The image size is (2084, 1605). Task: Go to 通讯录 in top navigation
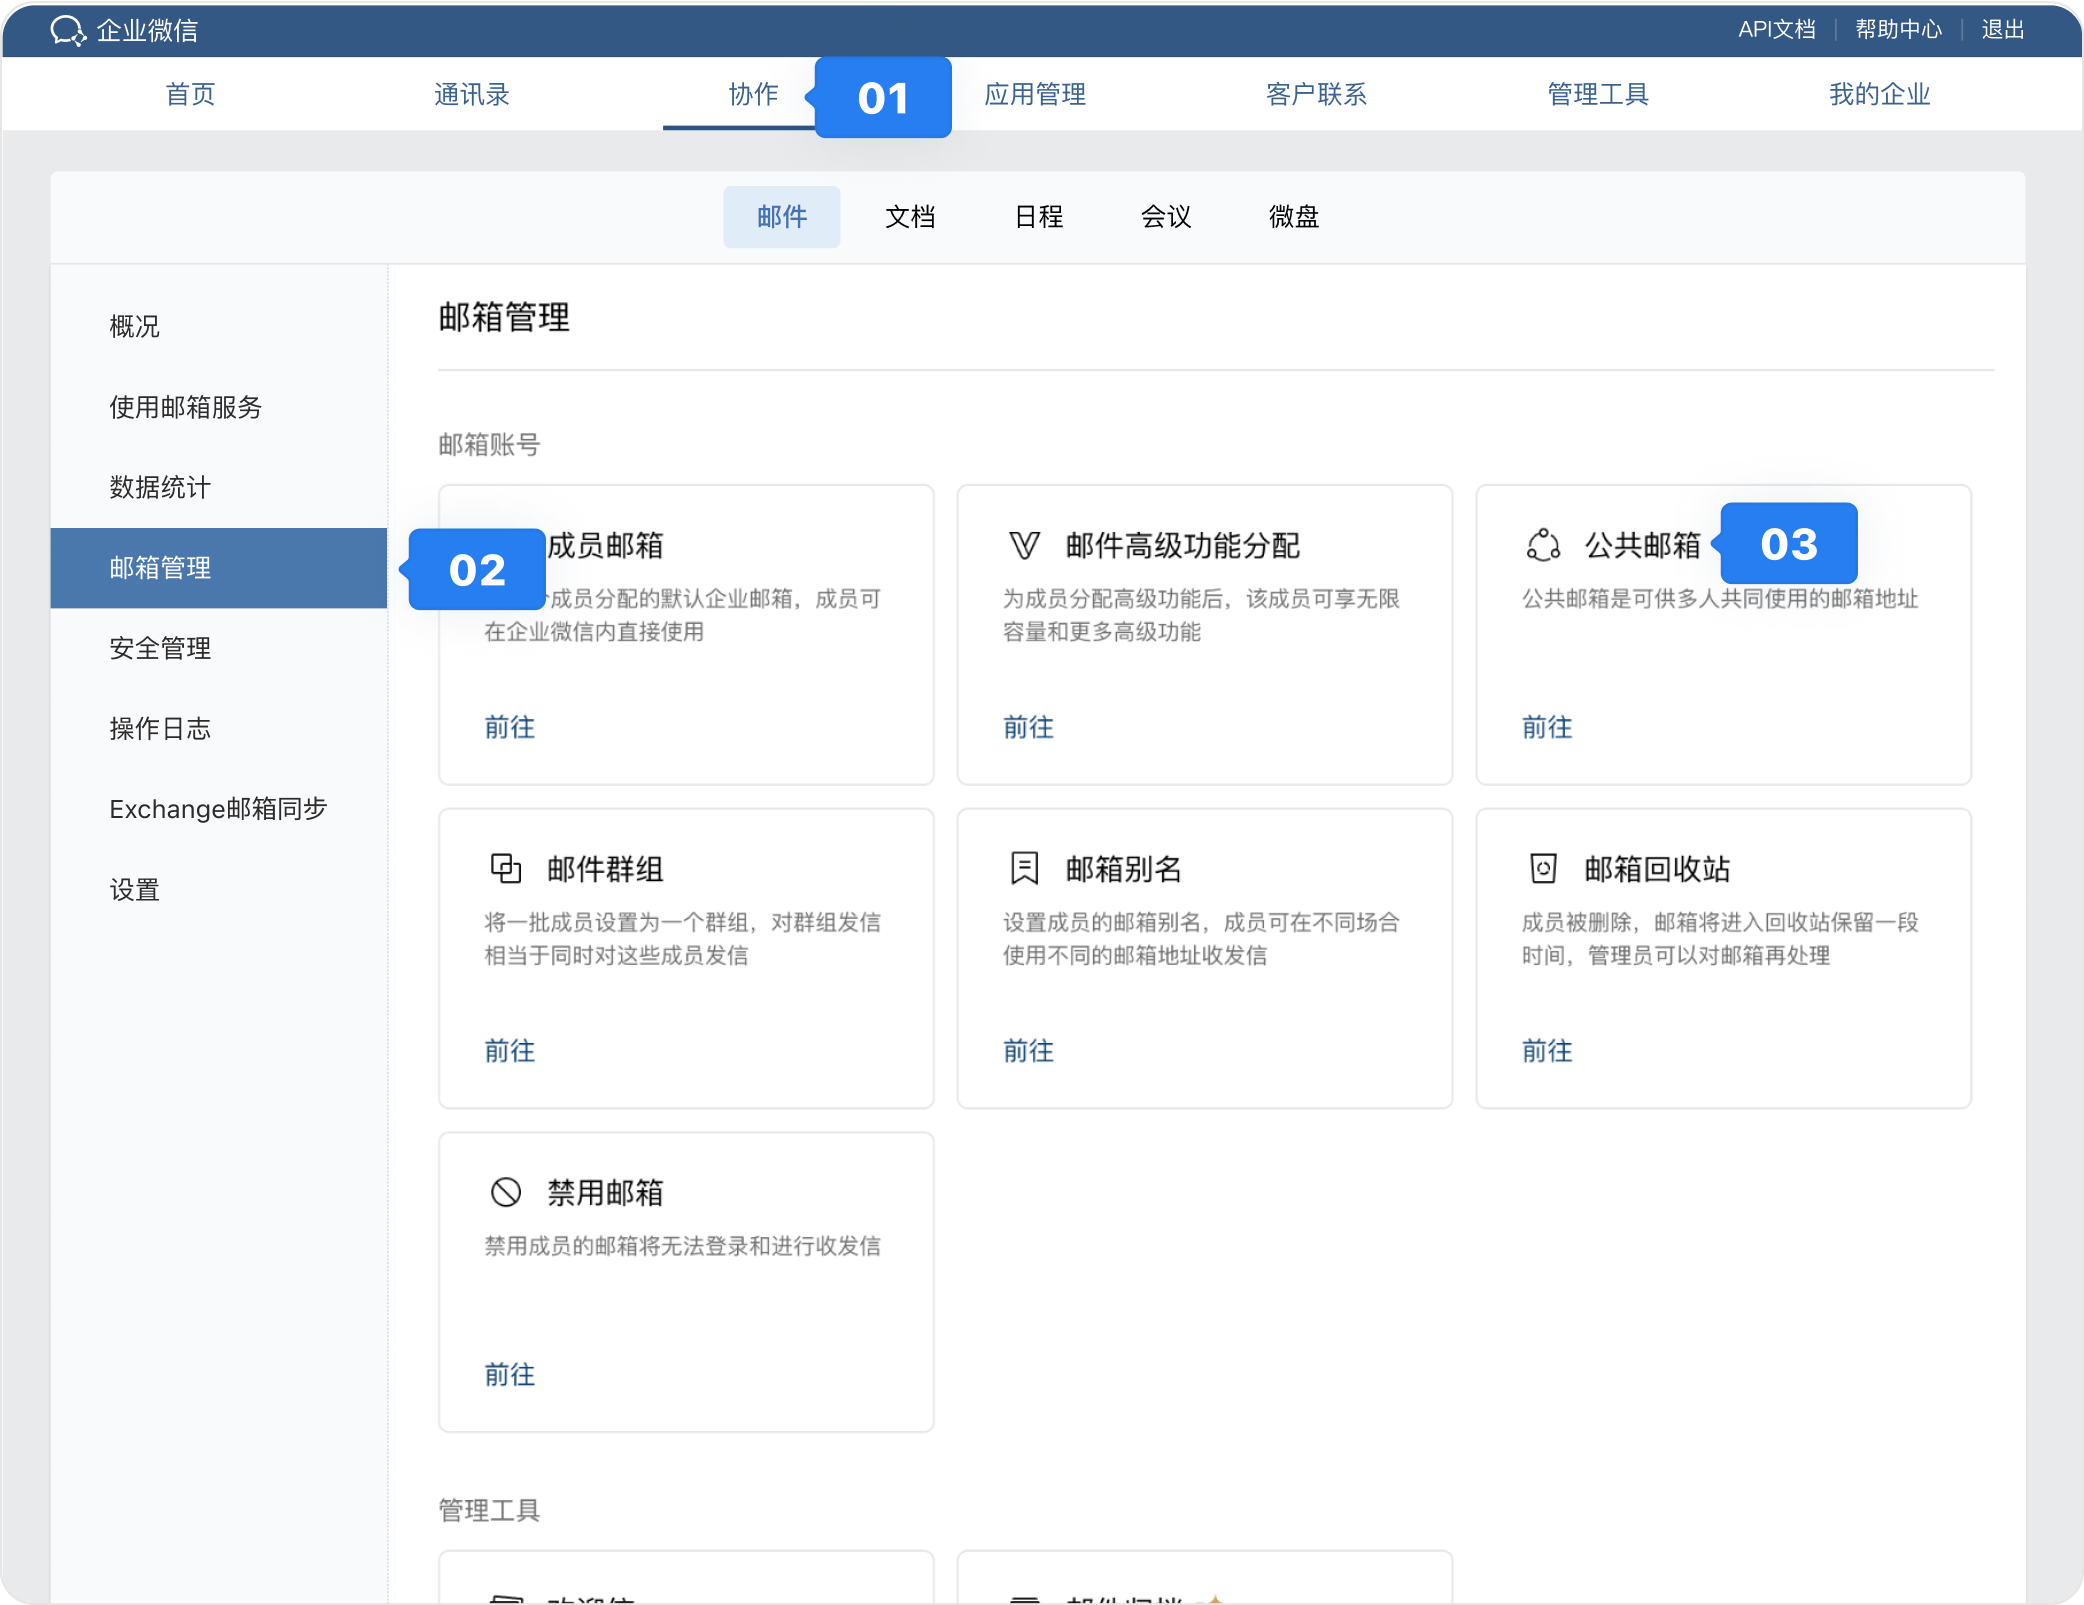[x=472, y=94]
